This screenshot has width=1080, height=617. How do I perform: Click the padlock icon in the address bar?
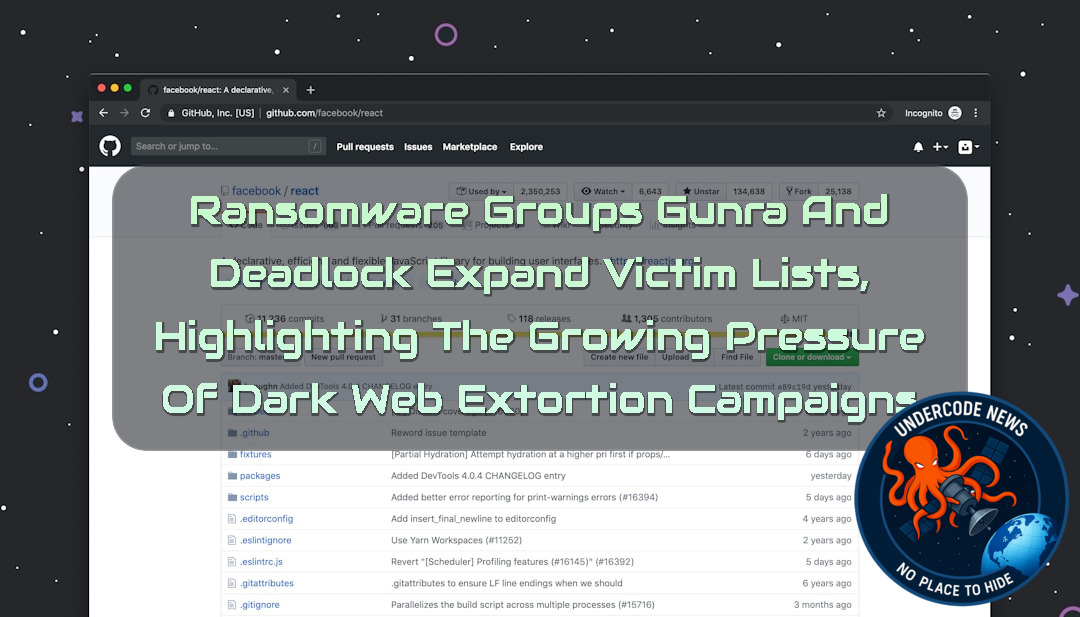[171, 113]
